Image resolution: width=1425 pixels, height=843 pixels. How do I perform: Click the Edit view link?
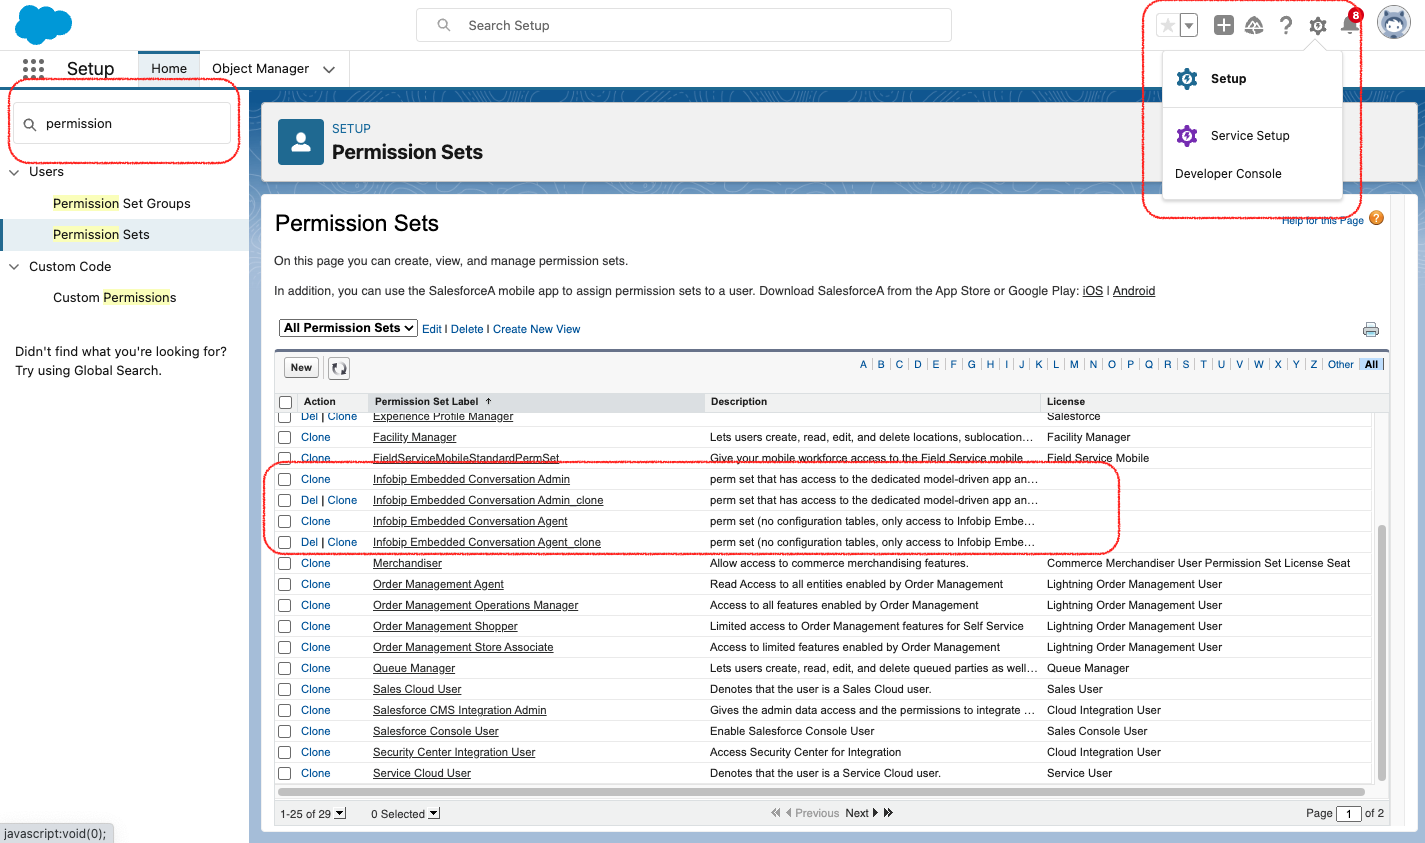432,329
